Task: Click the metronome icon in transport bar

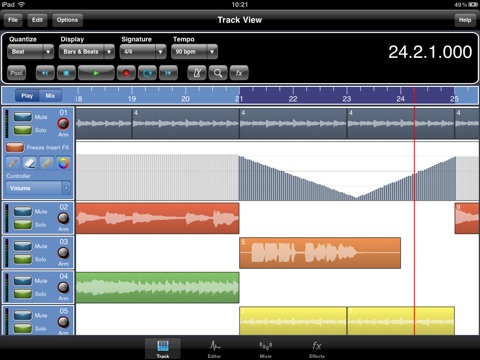Action: pyautogui.click(x=197, y=73)
